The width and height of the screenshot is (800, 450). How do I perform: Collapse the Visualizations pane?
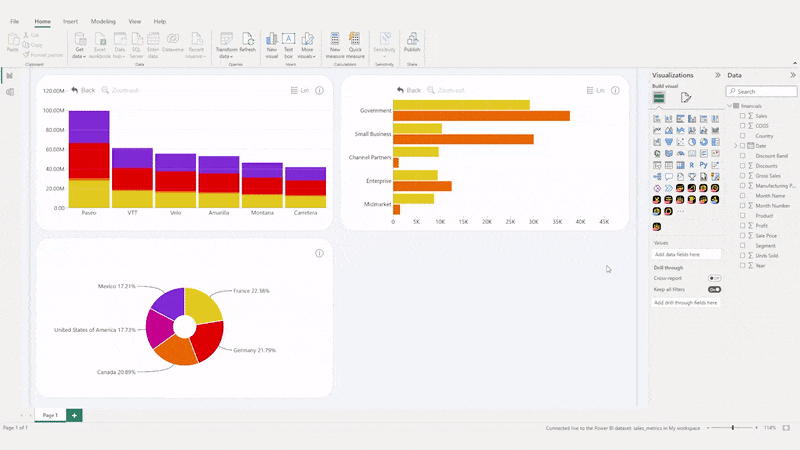[x=718, y=75]
